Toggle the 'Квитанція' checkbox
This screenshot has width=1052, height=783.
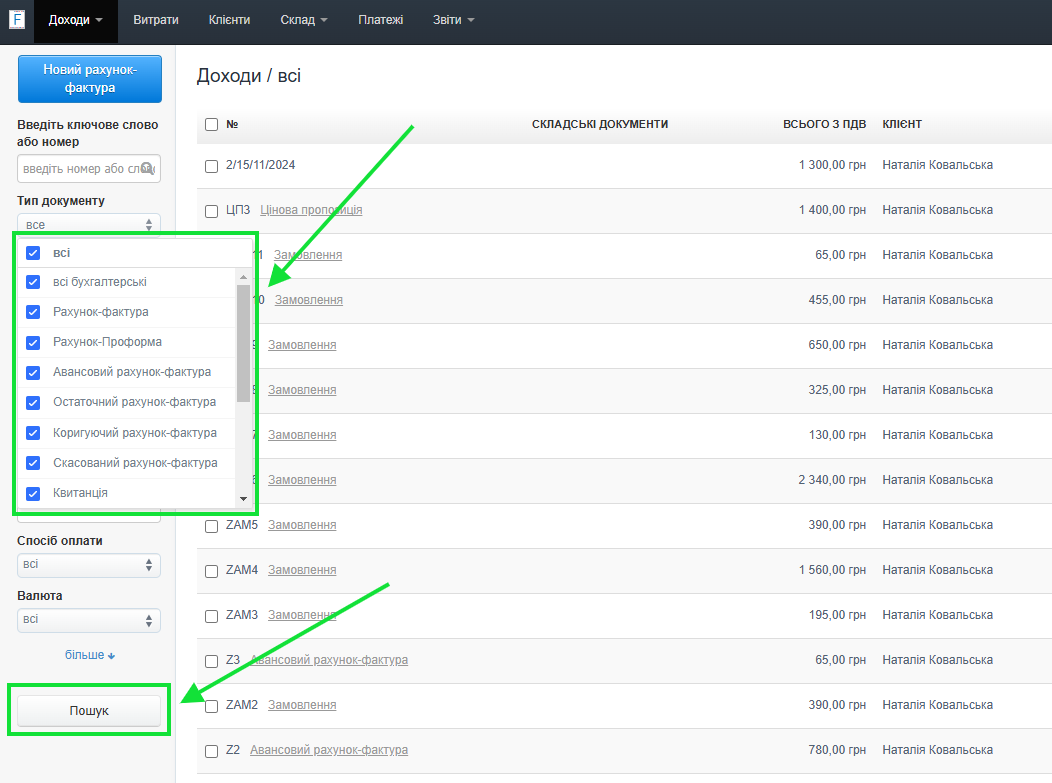click(33, 493)
